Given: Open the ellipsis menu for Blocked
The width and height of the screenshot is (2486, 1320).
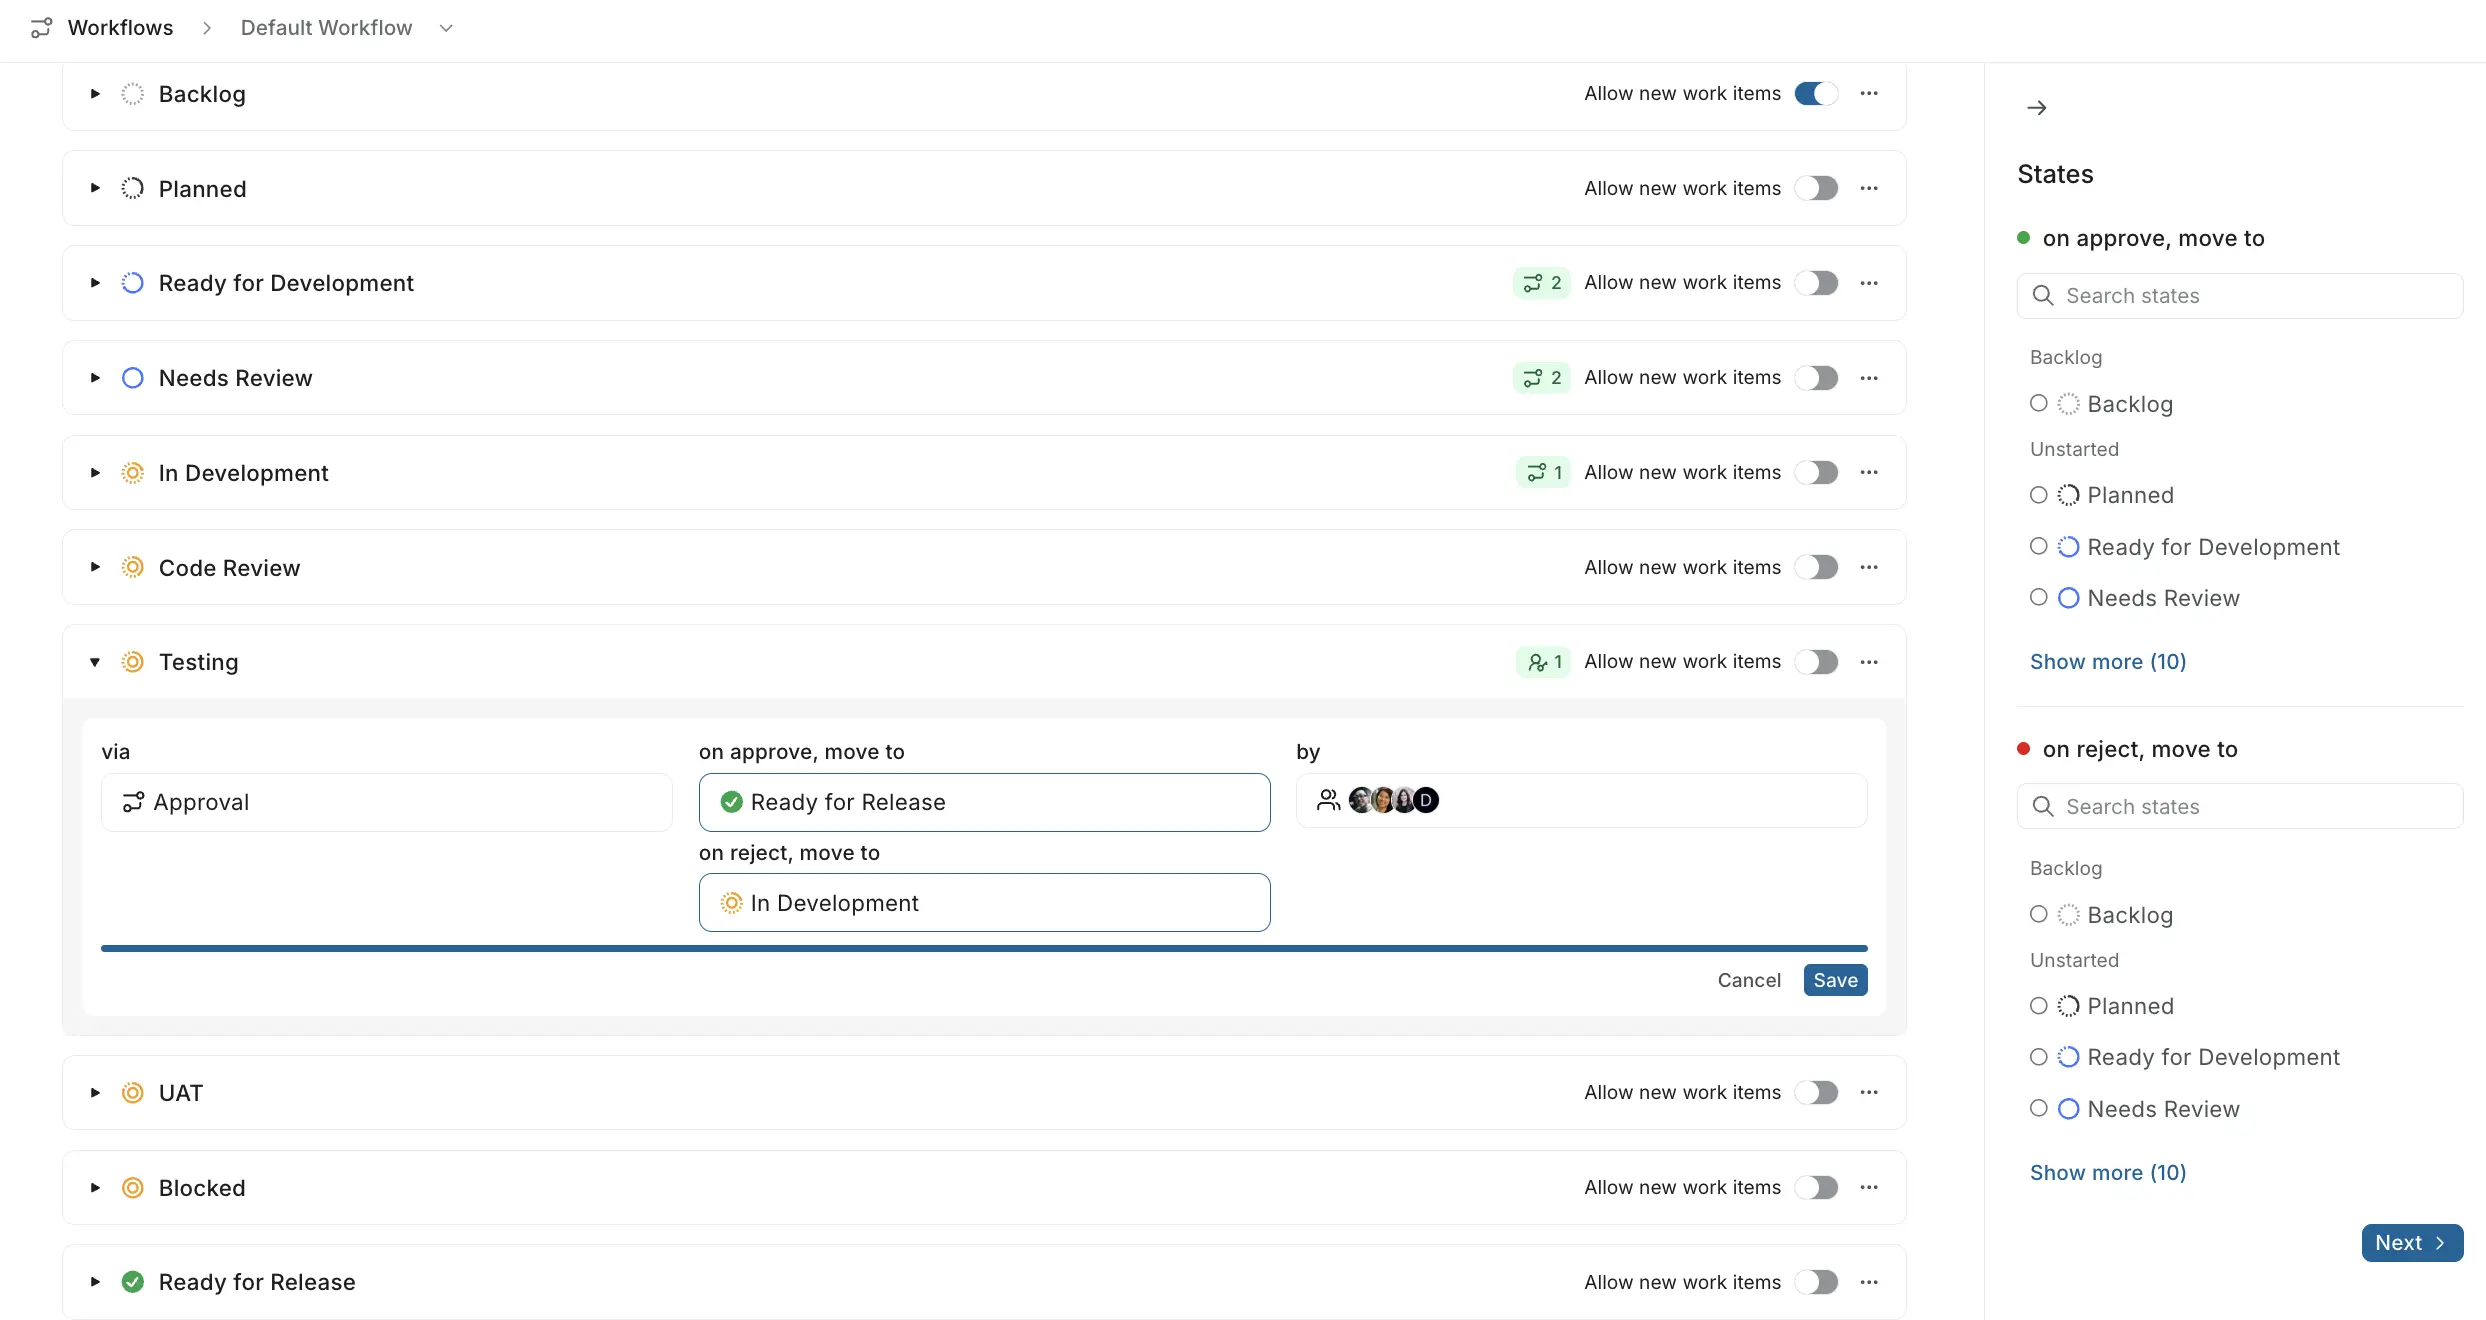Looking at the screenshot, I should (1870, 1187).
